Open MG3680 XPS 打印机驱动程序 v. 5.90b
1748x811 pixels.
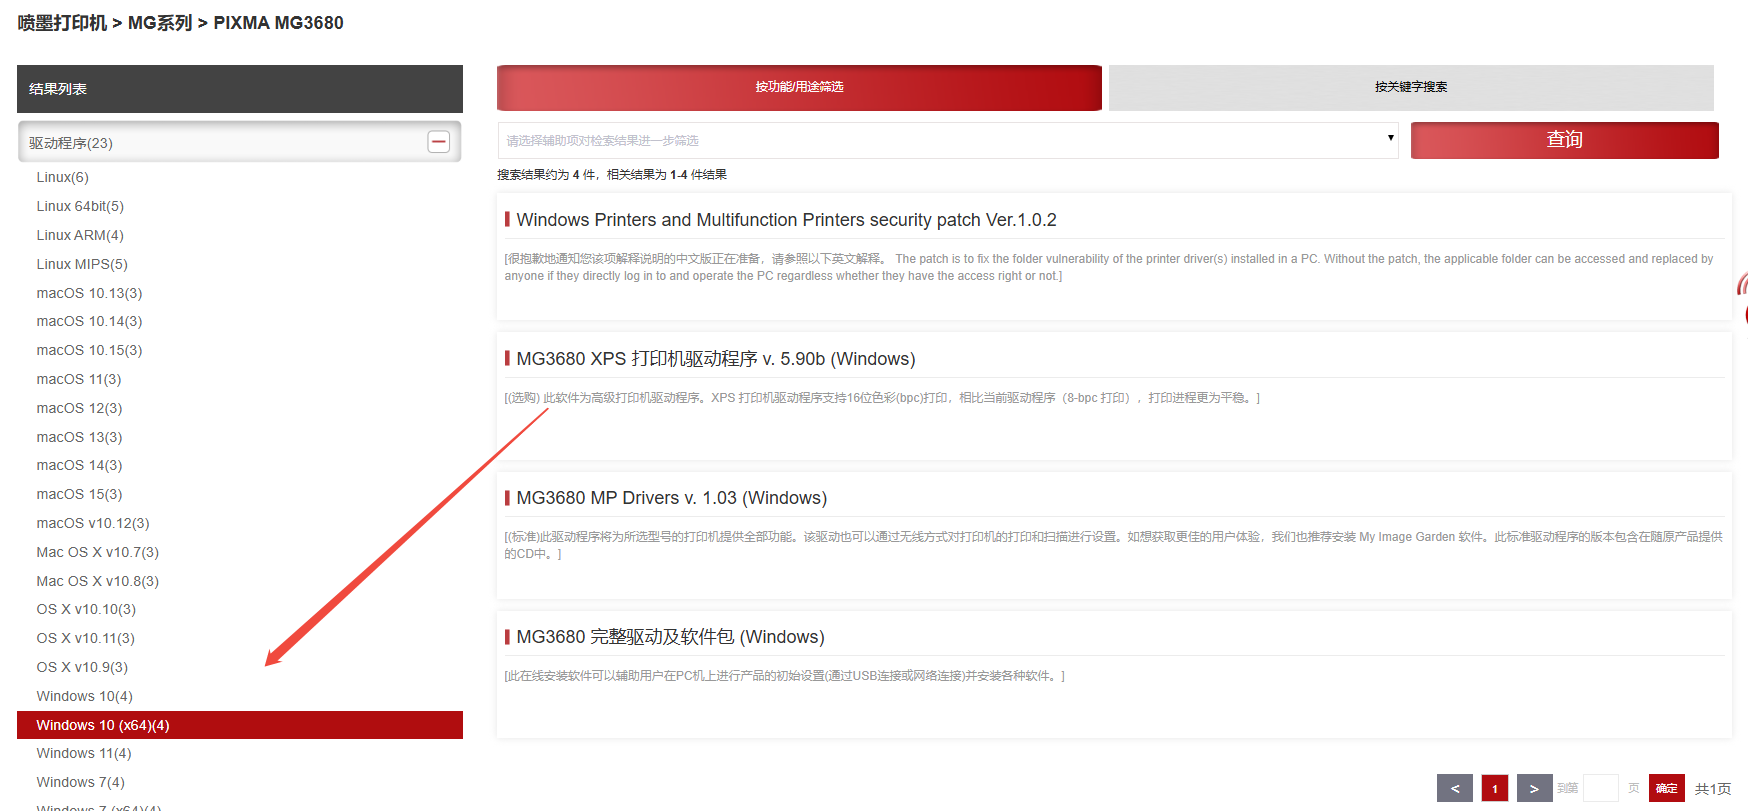click(716, 359)
